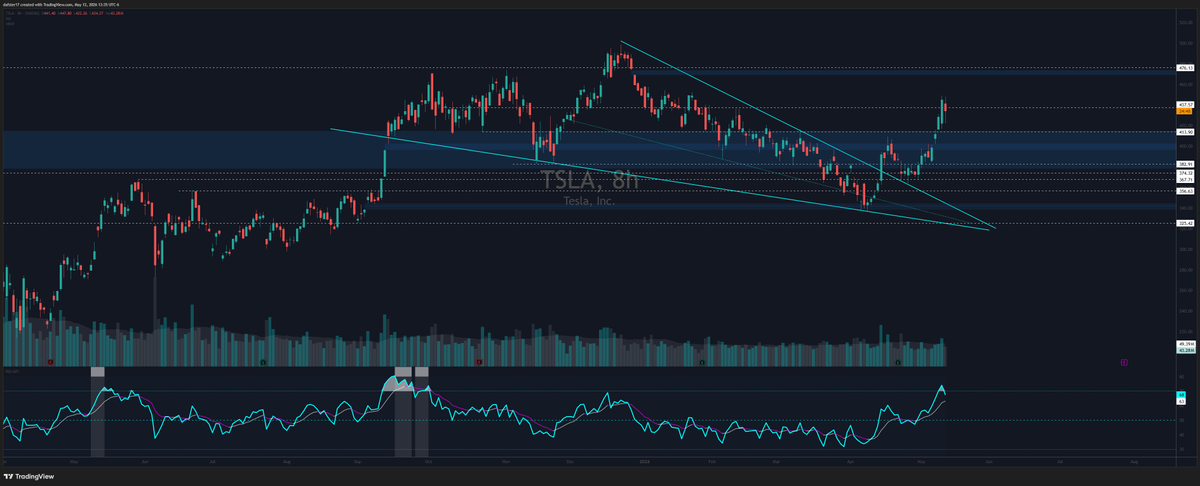1200x486 pixels.
Task: Click the orange countdown label on price axis
Action: (x=1186, y=111)
